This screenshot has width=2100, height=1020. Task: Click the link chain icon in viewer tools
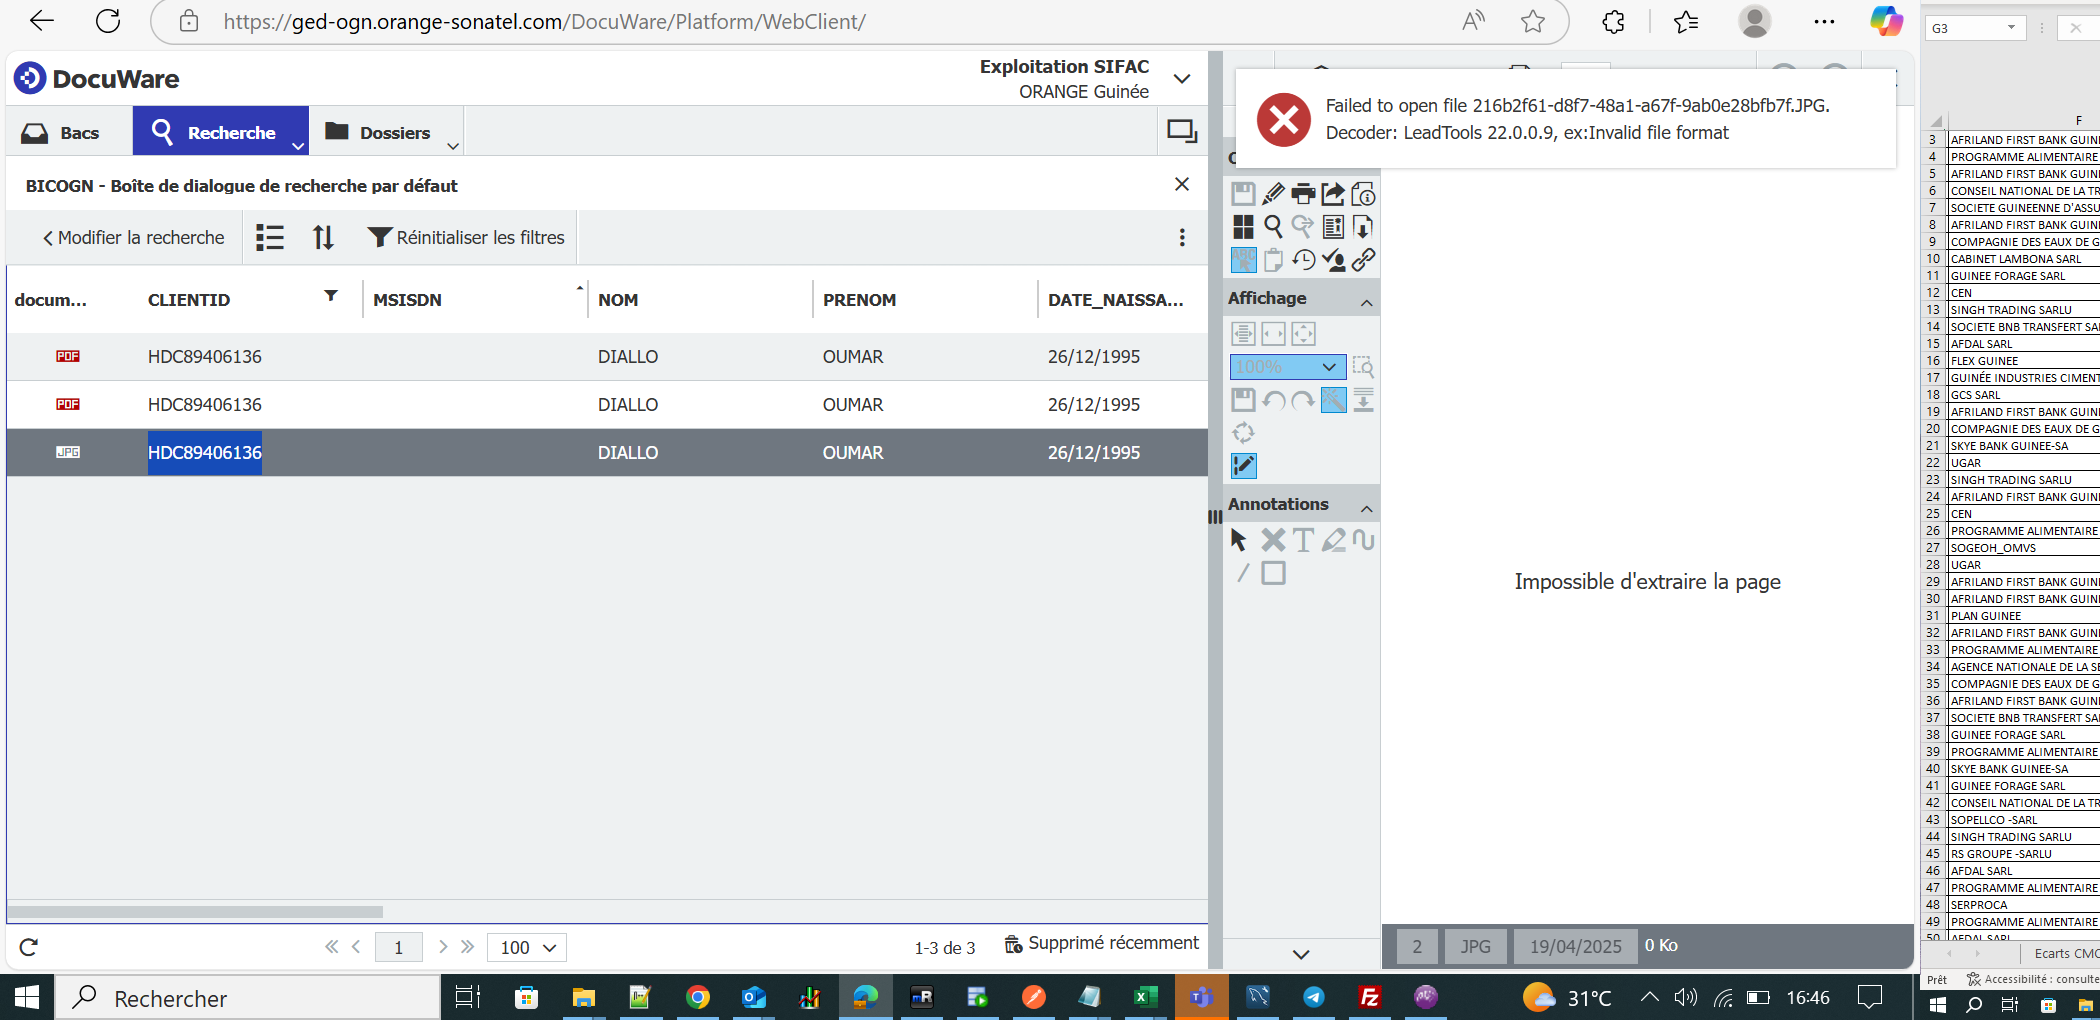tap(1363, 260)
